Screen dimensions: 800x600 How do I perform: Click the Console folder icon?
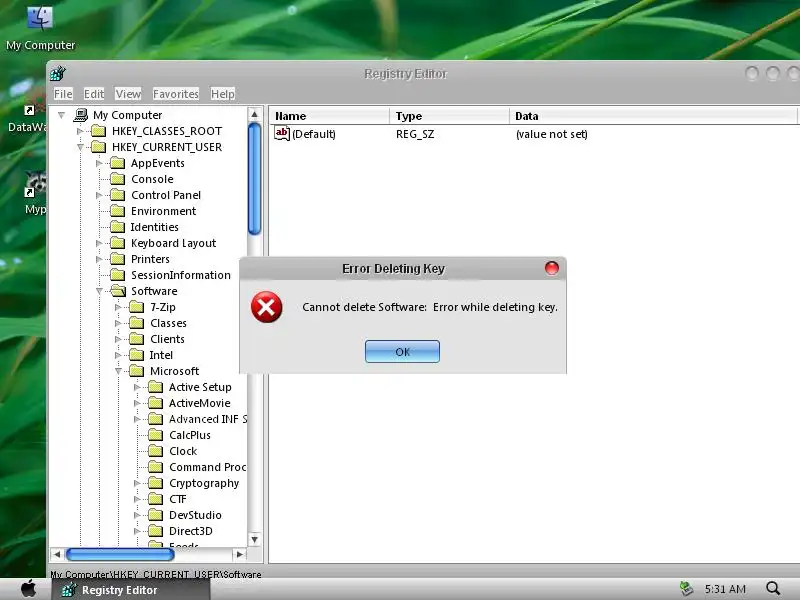click(x=118, y=179)
